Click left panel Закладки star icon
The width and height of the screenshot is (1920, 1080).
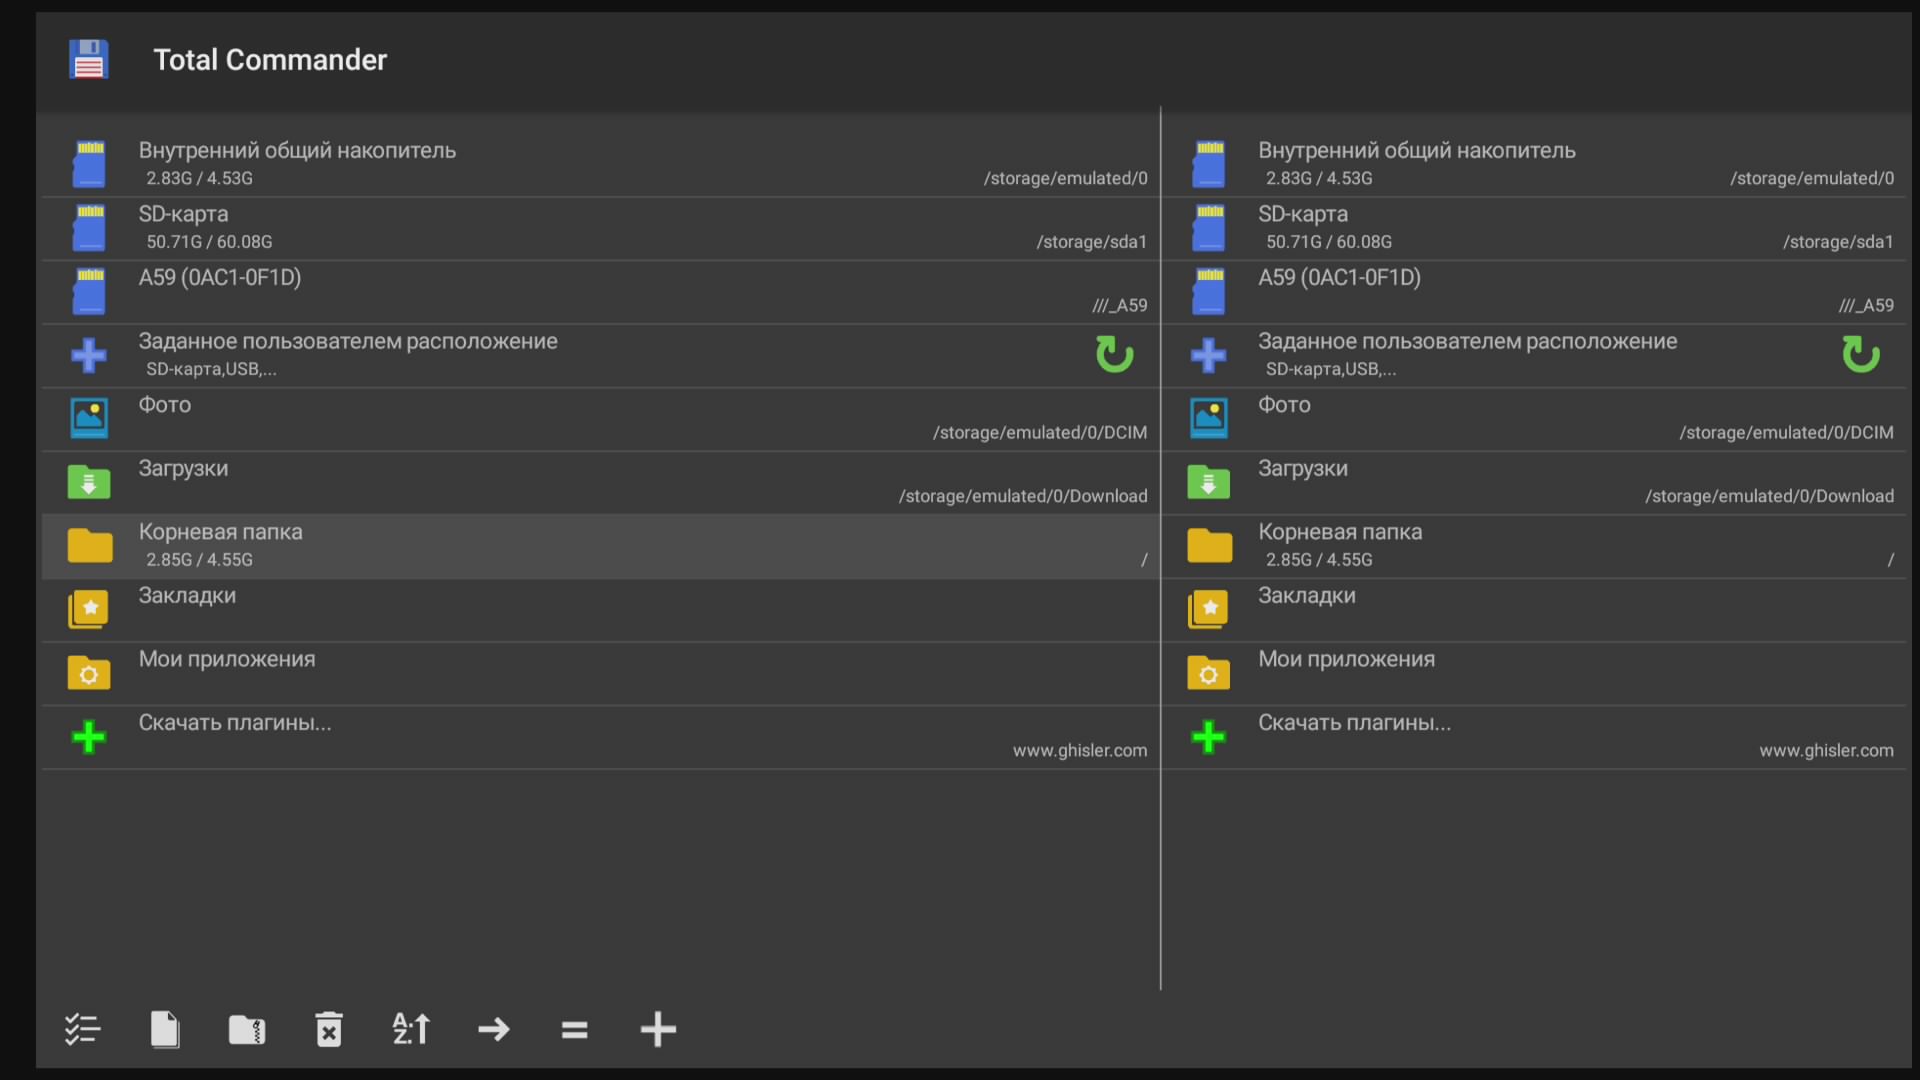click(x=89, y=609)
